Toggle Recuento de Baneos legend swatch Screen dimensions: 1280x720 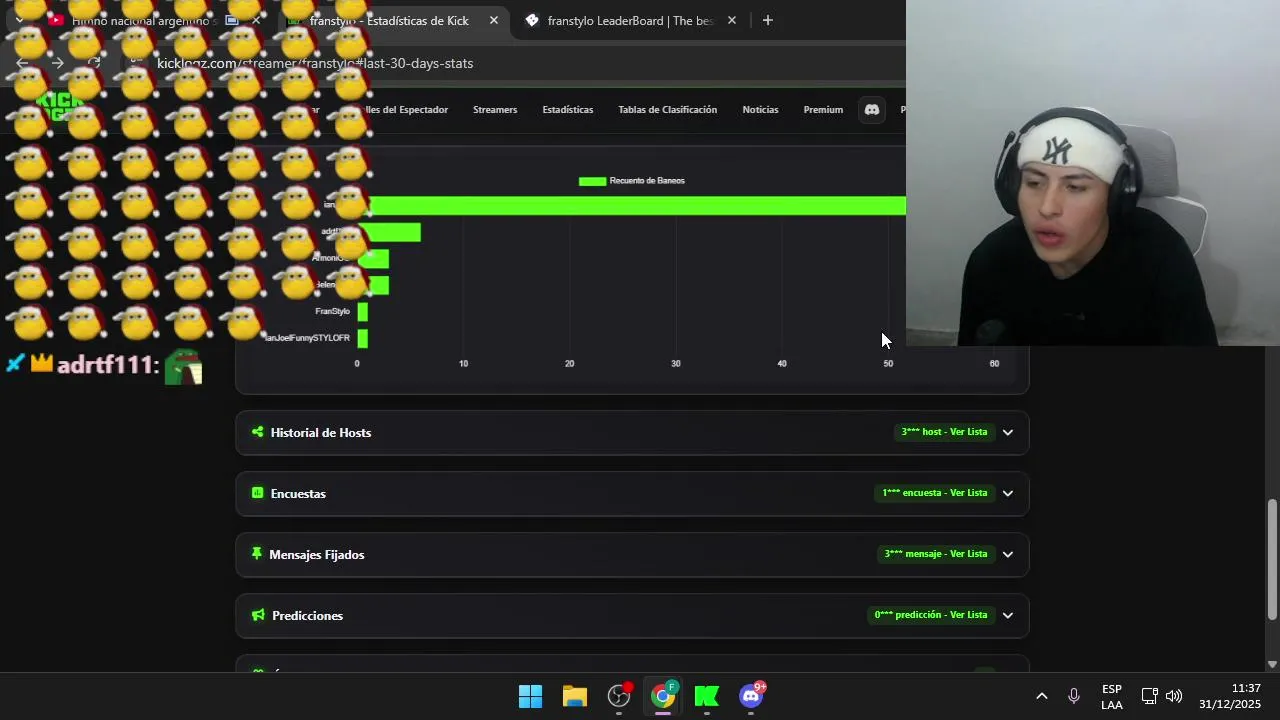pos(592,181)
